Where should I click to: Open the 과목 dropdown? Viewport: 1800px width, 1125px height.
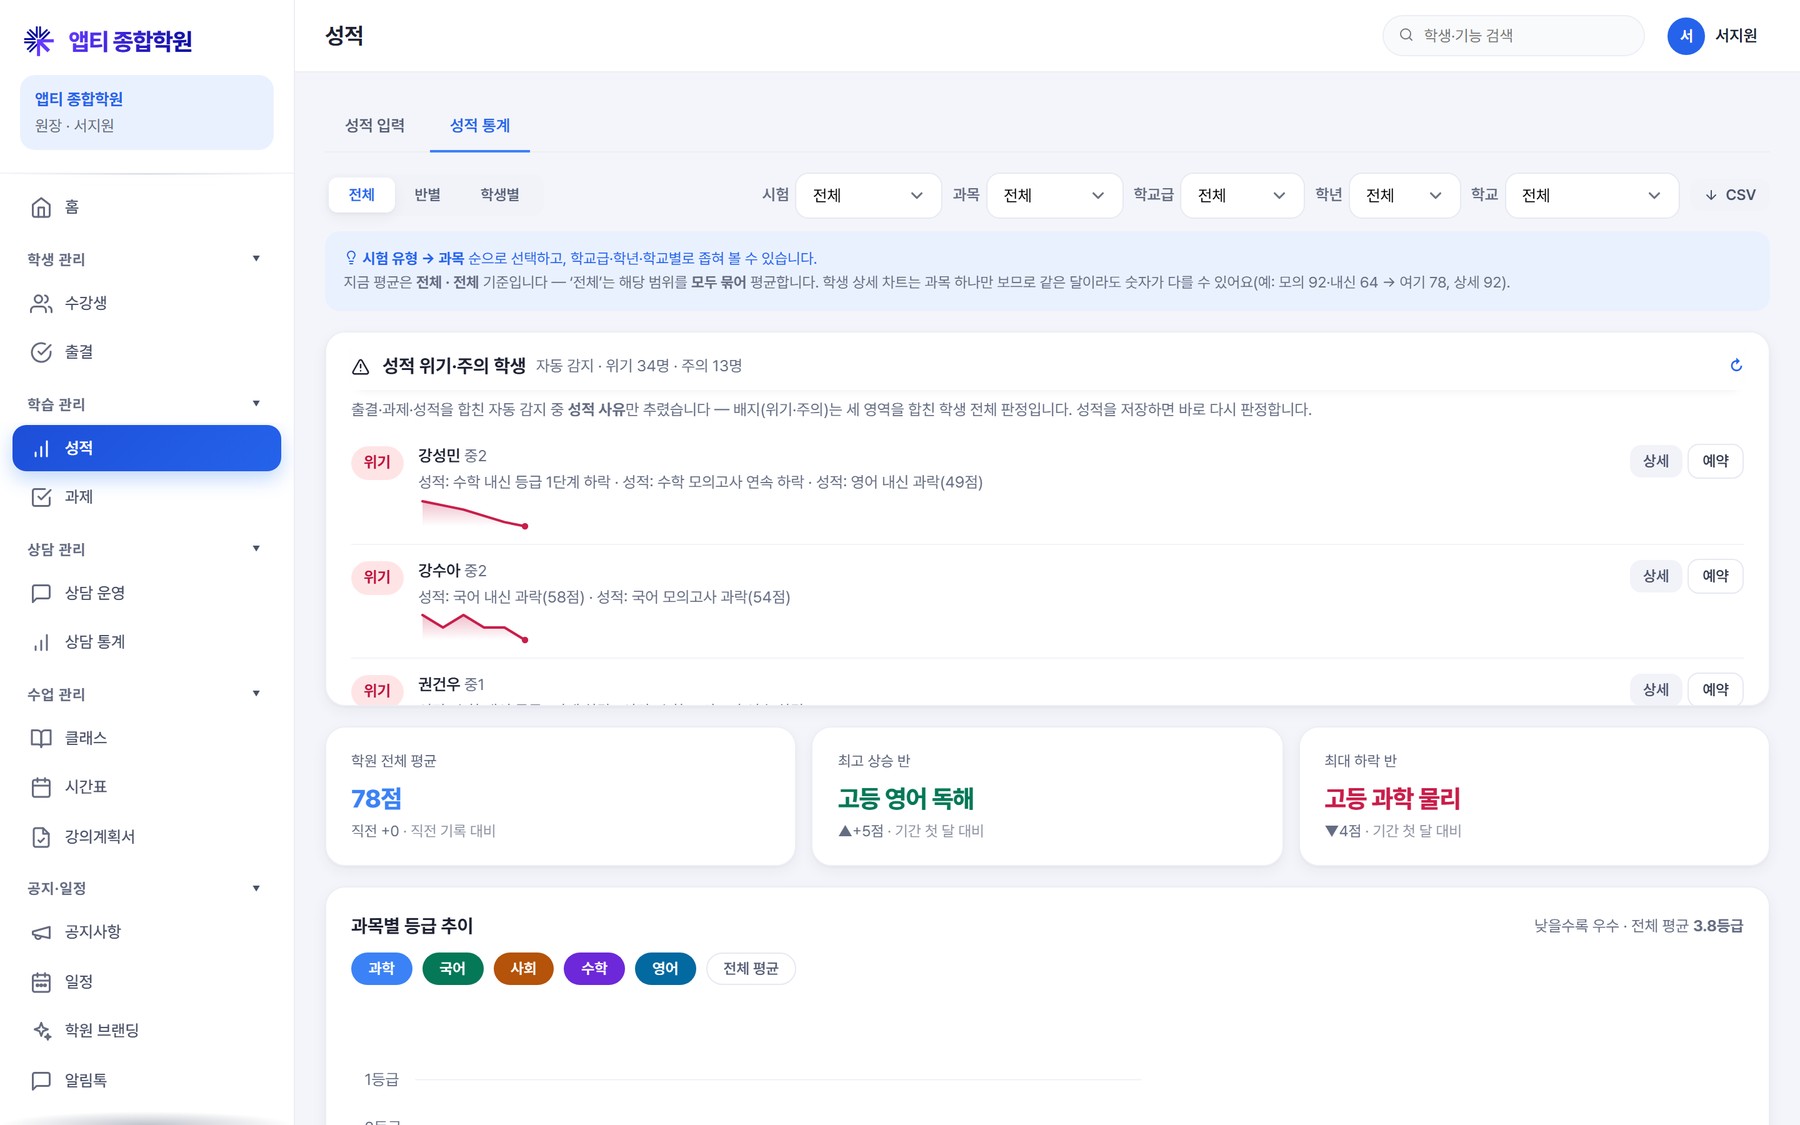tap(1053, 195)
